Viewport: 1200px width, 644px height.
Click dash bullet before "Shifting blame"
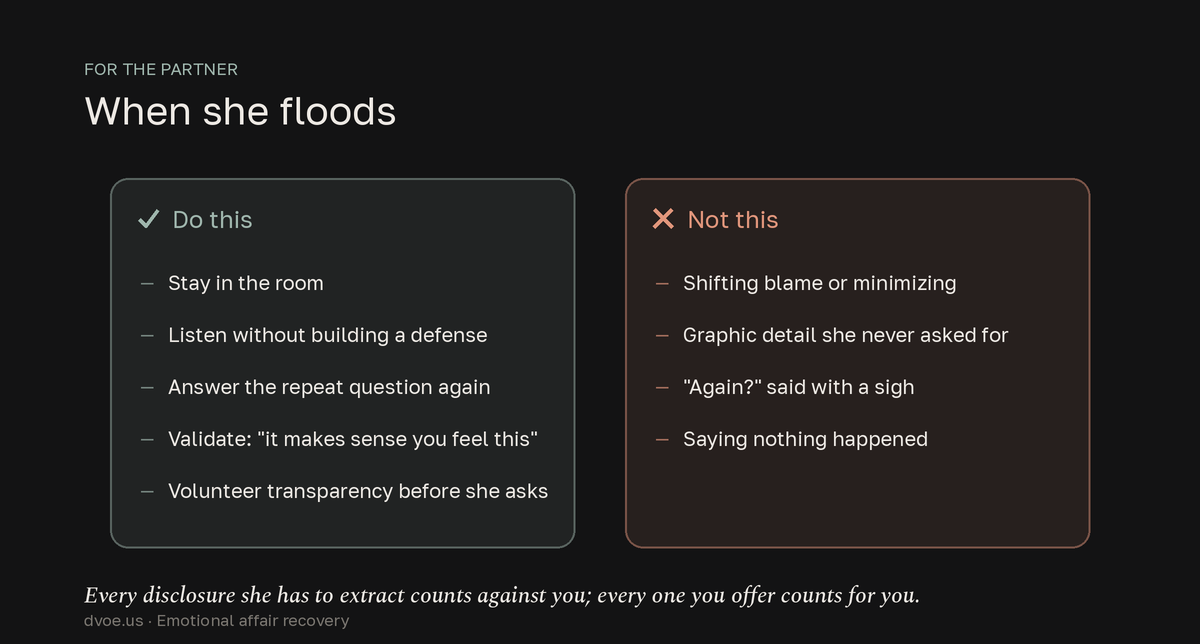tap(662, 284)
